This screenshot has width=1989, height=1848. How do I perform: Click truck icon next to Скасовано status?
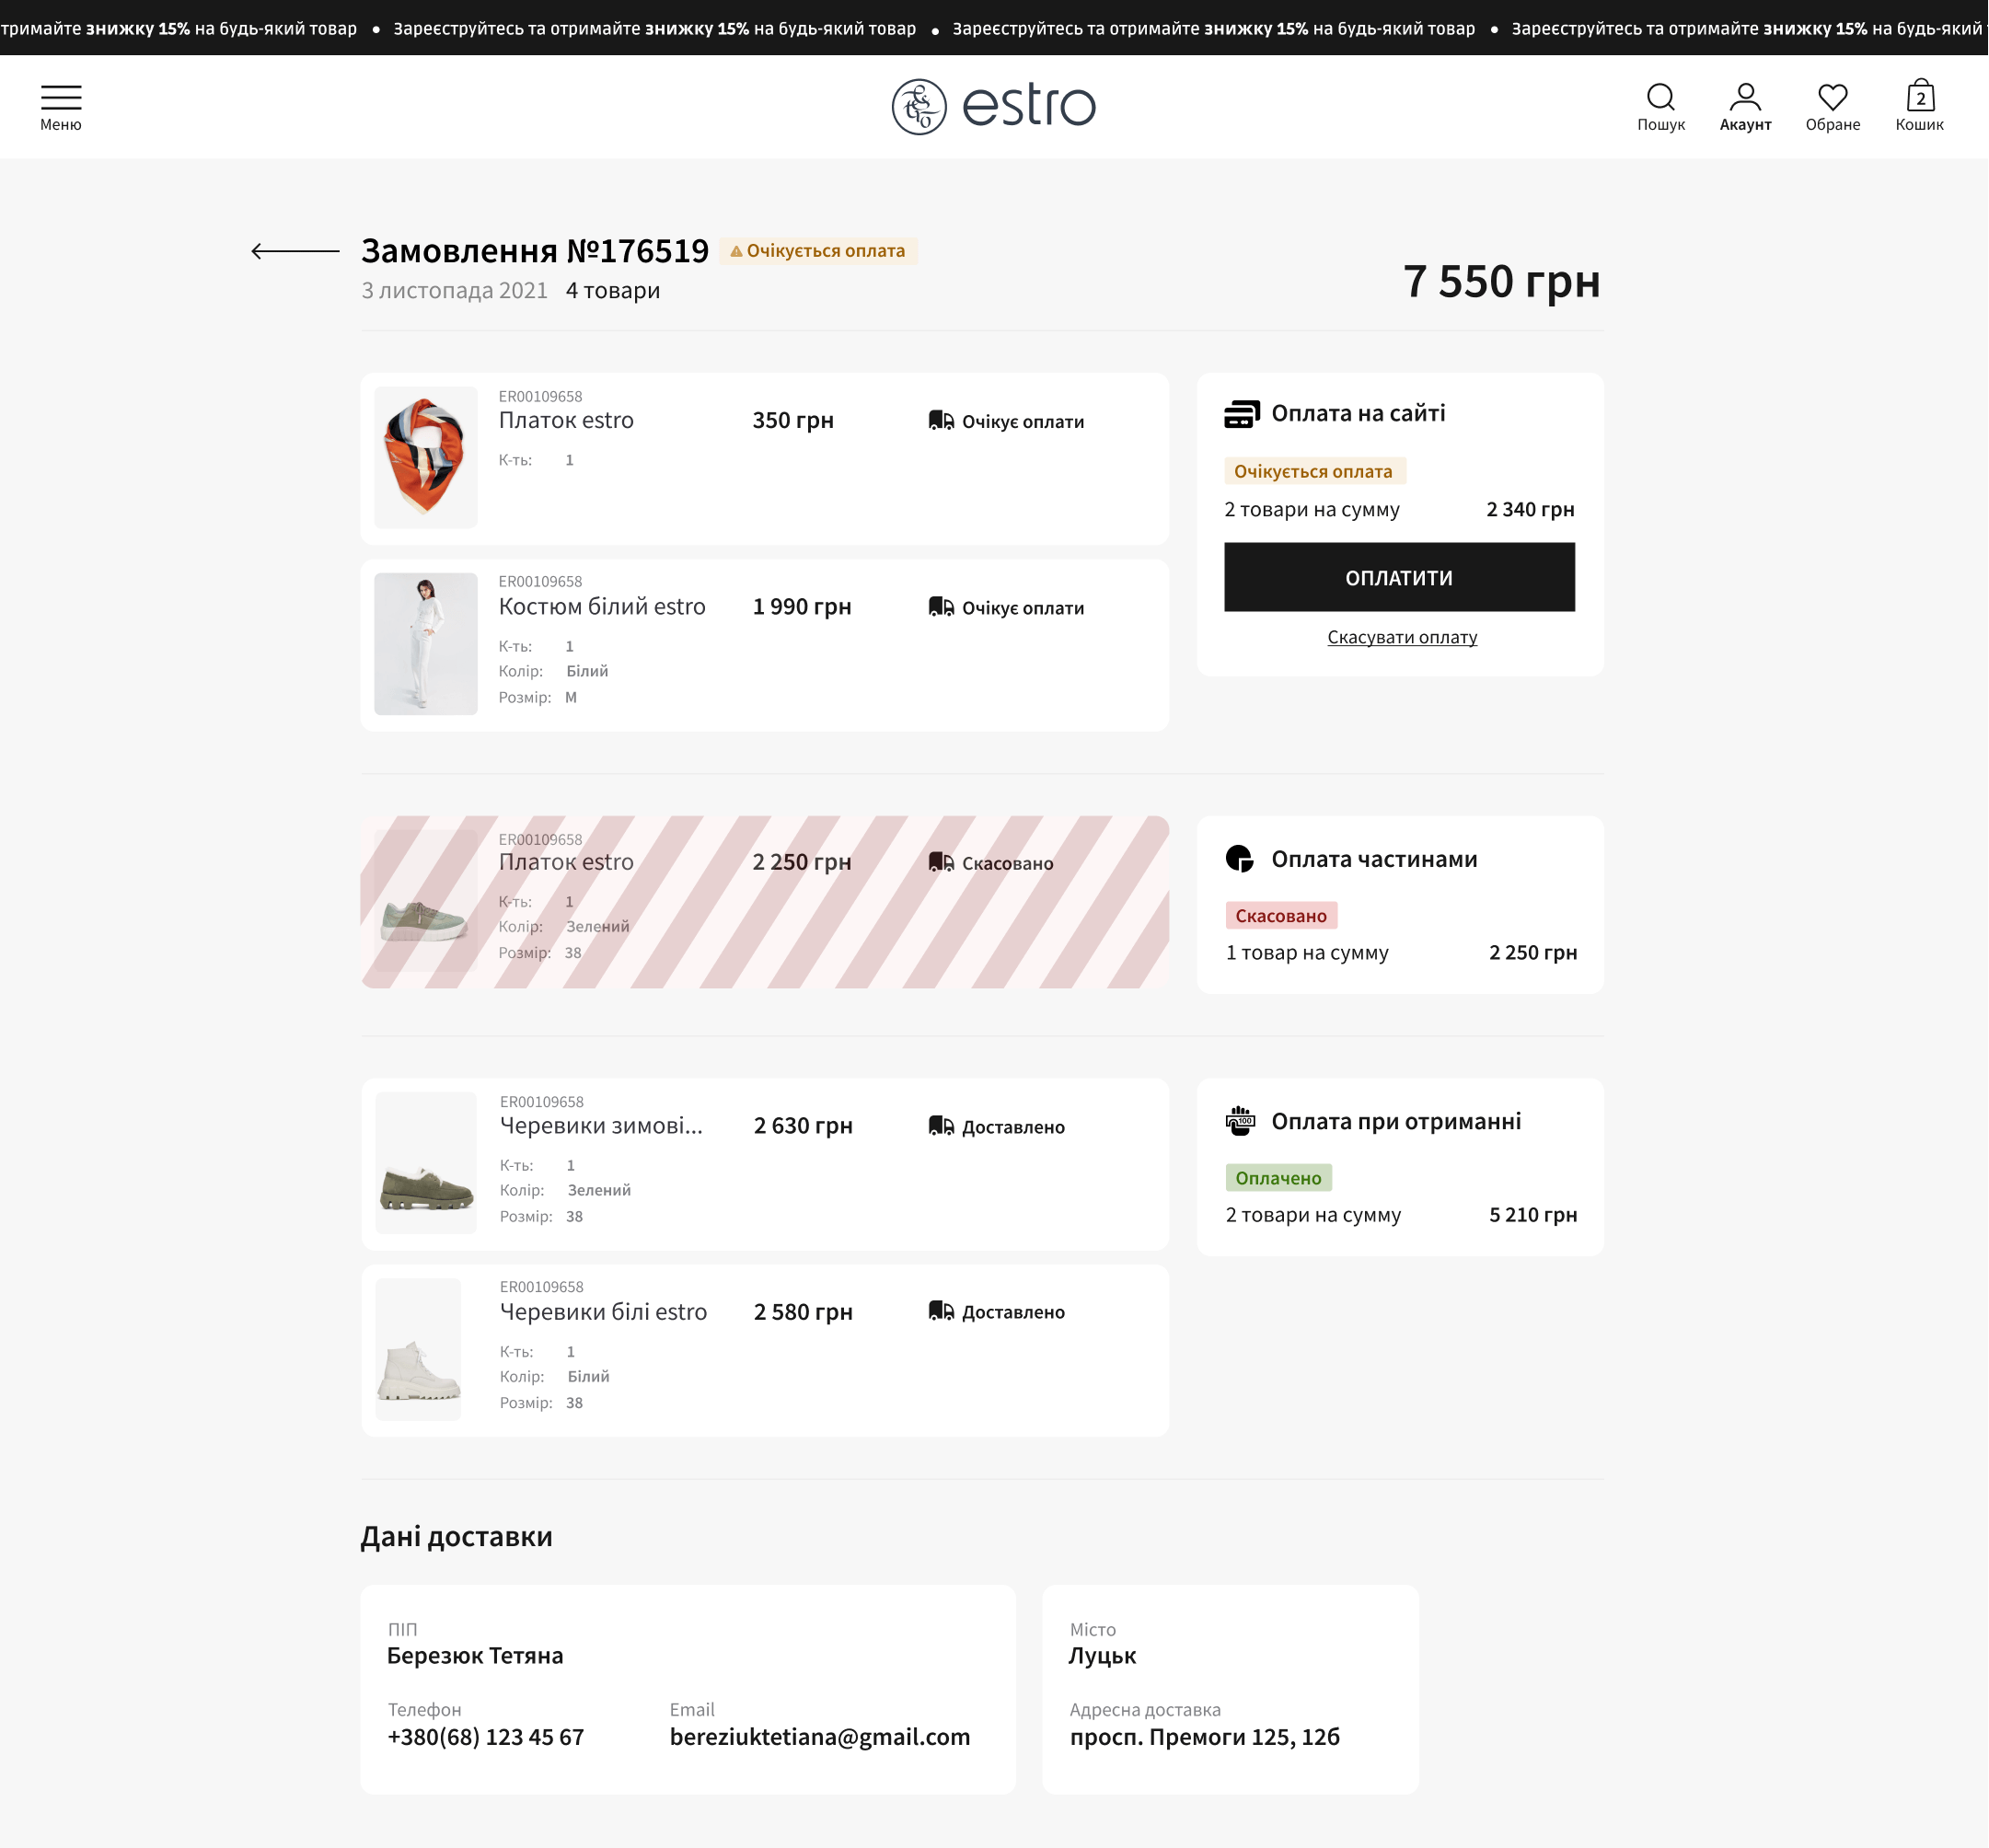(x=940, y=862)
